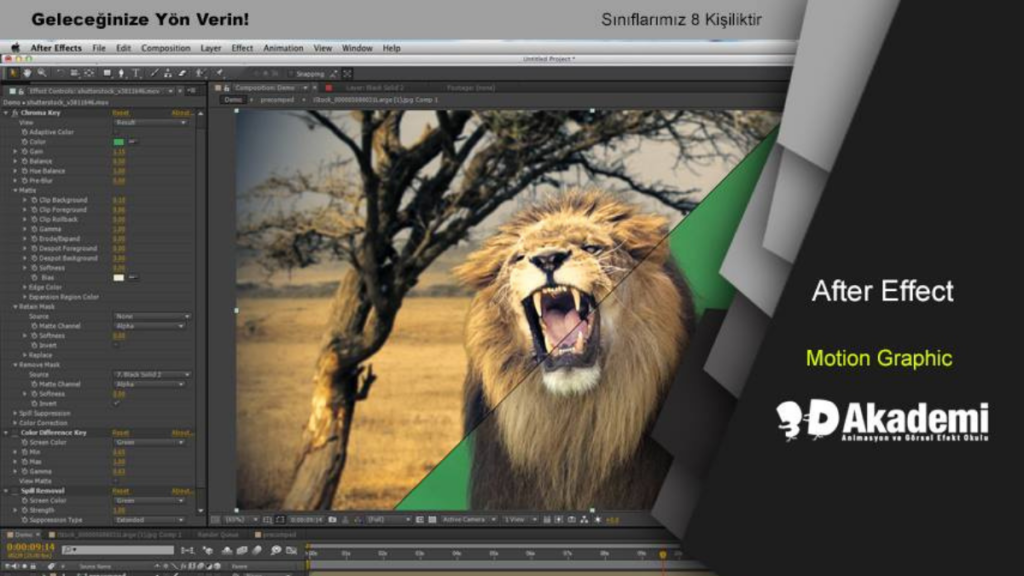The height and width of the screenshot is (576, 1024).
Task: Select the Selection arrow tool
Action: pos(13,73)
